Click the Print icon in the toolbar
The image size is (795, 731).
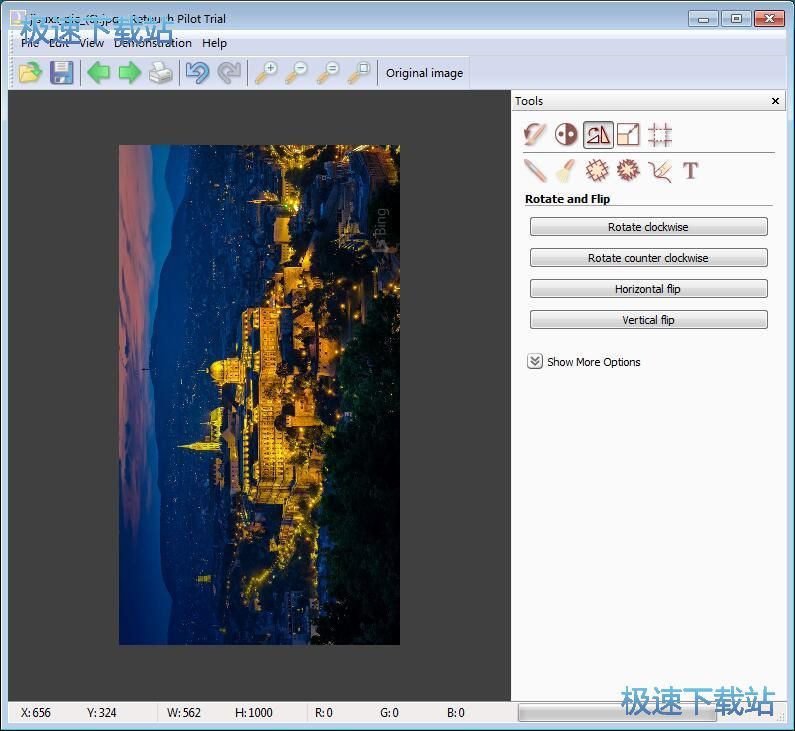[160, 72]
